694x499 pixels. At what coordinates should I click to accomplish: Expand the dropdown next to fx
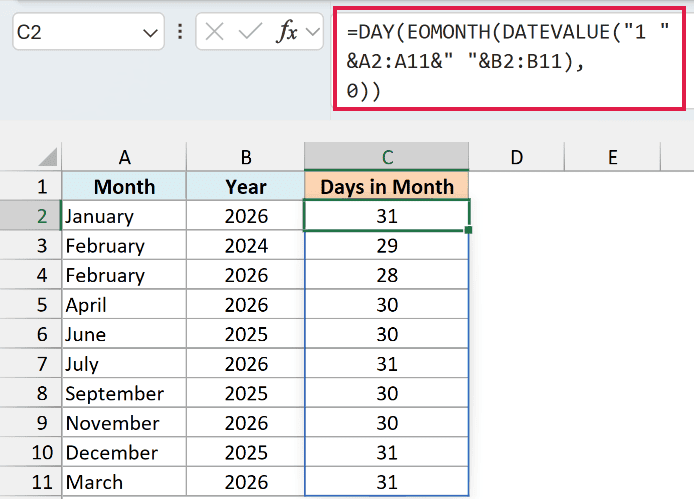[312, 32]
